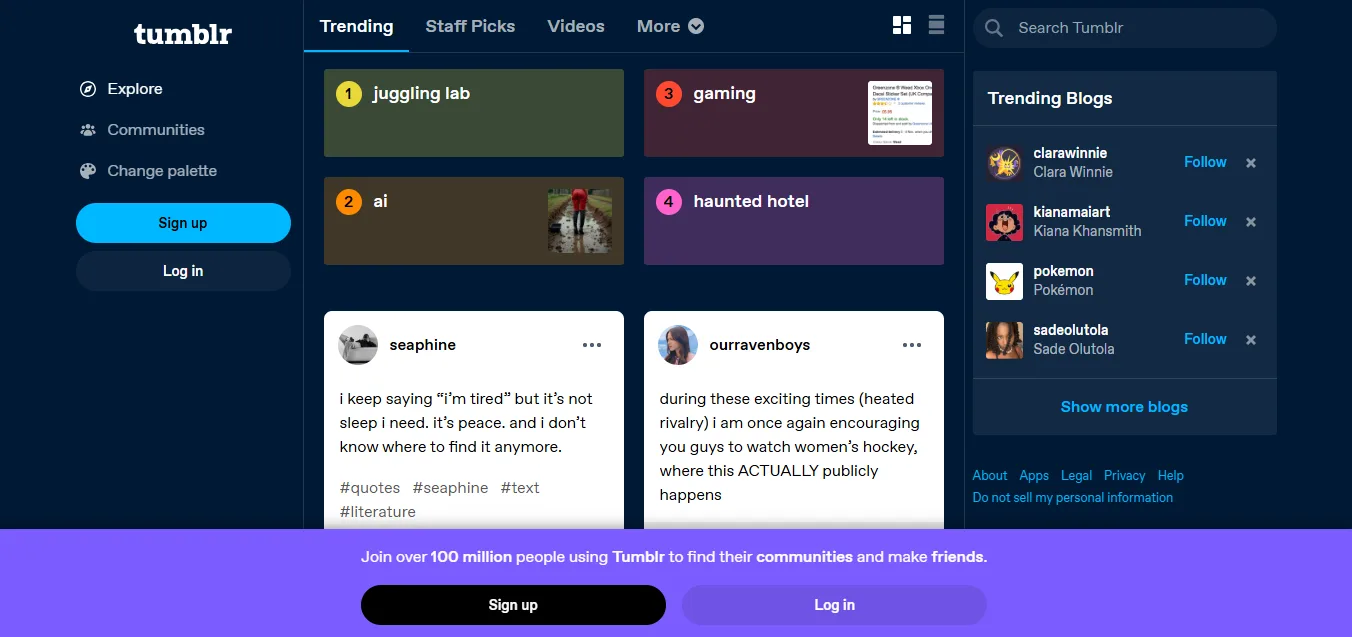Open pokemon blog Pikachu avatar
Viewport: 1352px width, 637px height.
(x=1004, y=281)
